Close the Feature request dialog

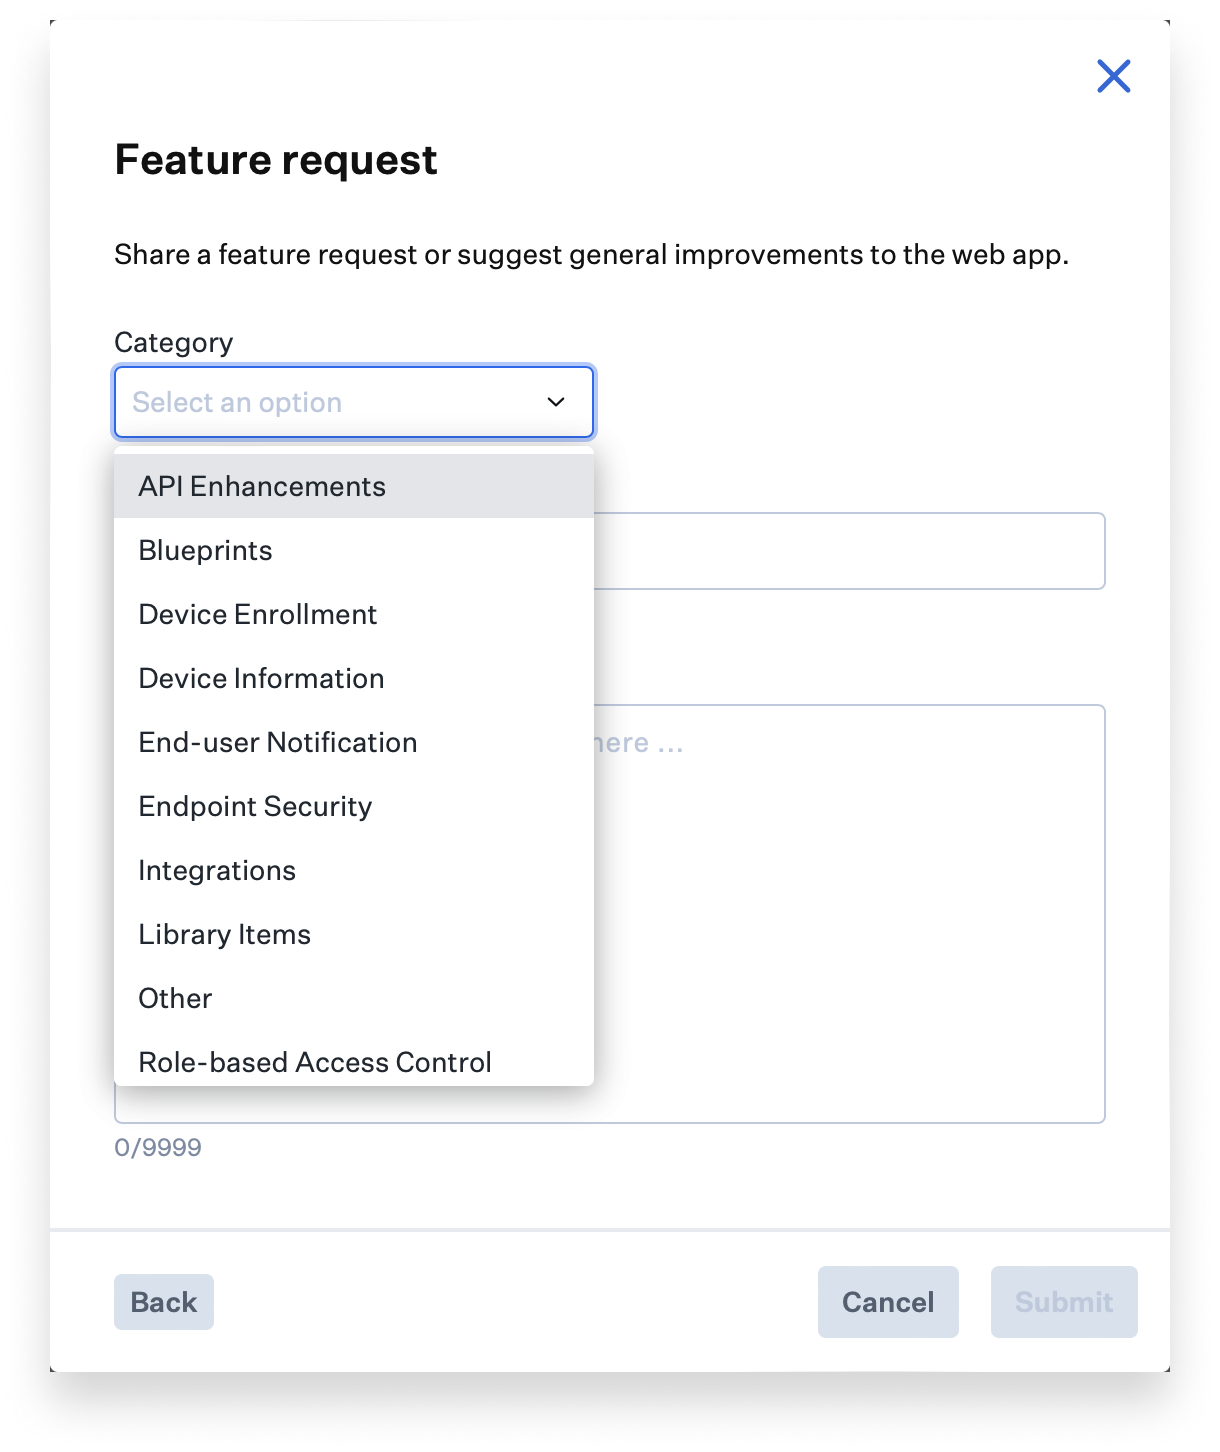coord(1113,76)
